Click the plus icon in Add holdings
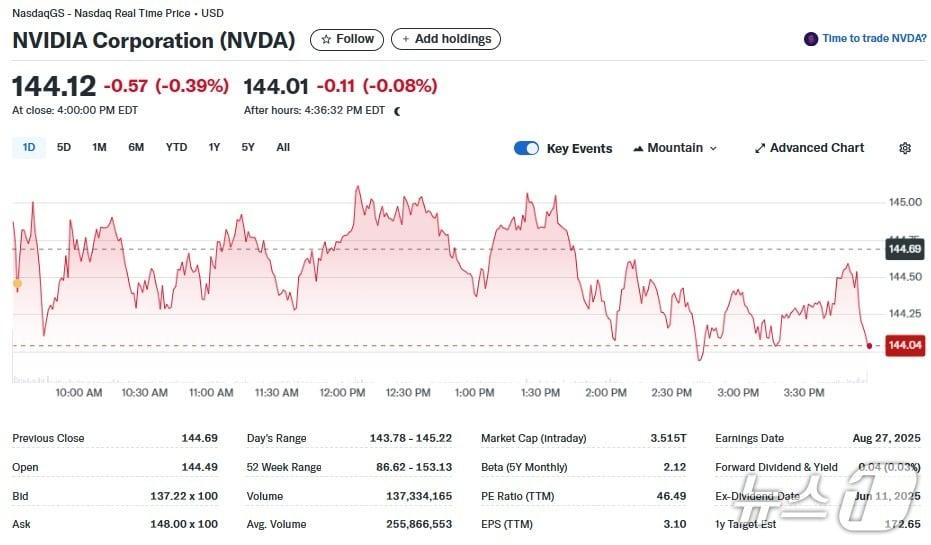Screen dimensions: 931x545 404,39
